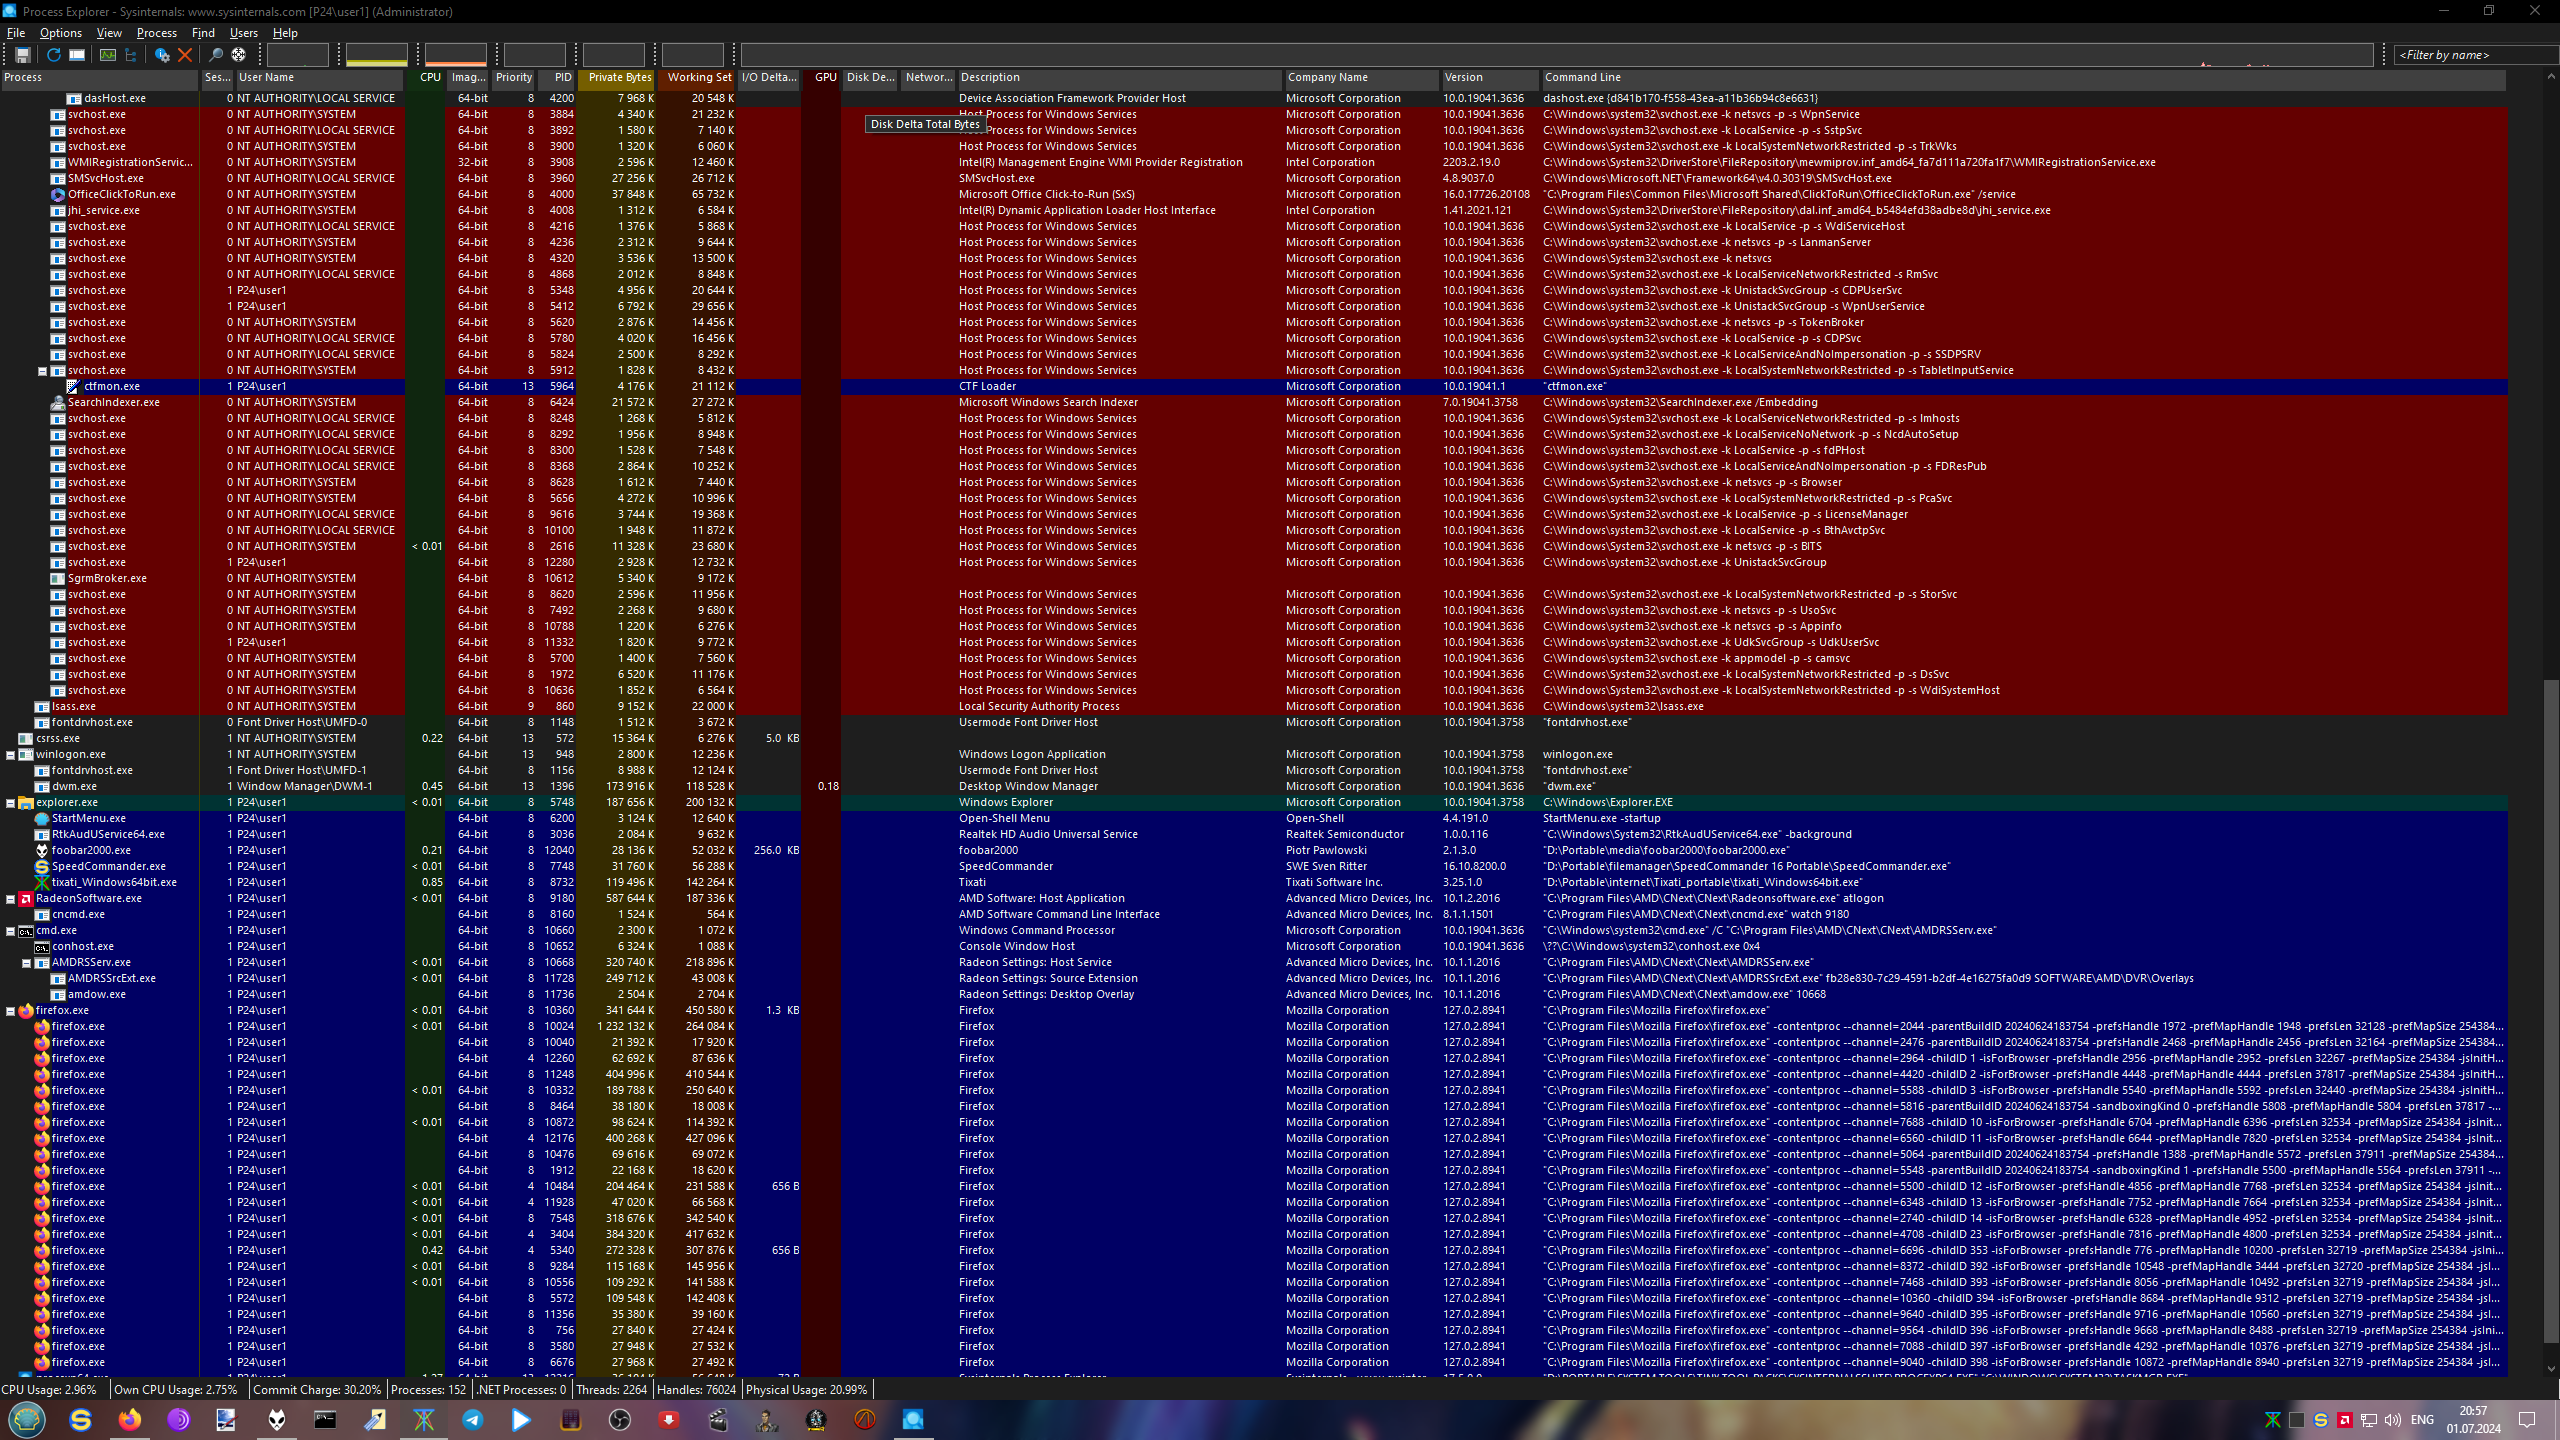This screenshot has height=1440, width=2560.
Task: Click the Save toolbar icon
Action: [22, 55]
